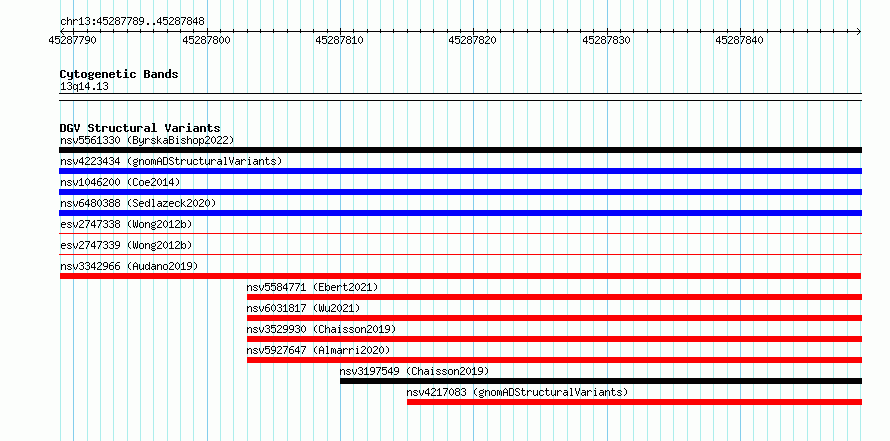The image size is (890, 441).
Task: Click ruler position 45287810
Action: 339,40
